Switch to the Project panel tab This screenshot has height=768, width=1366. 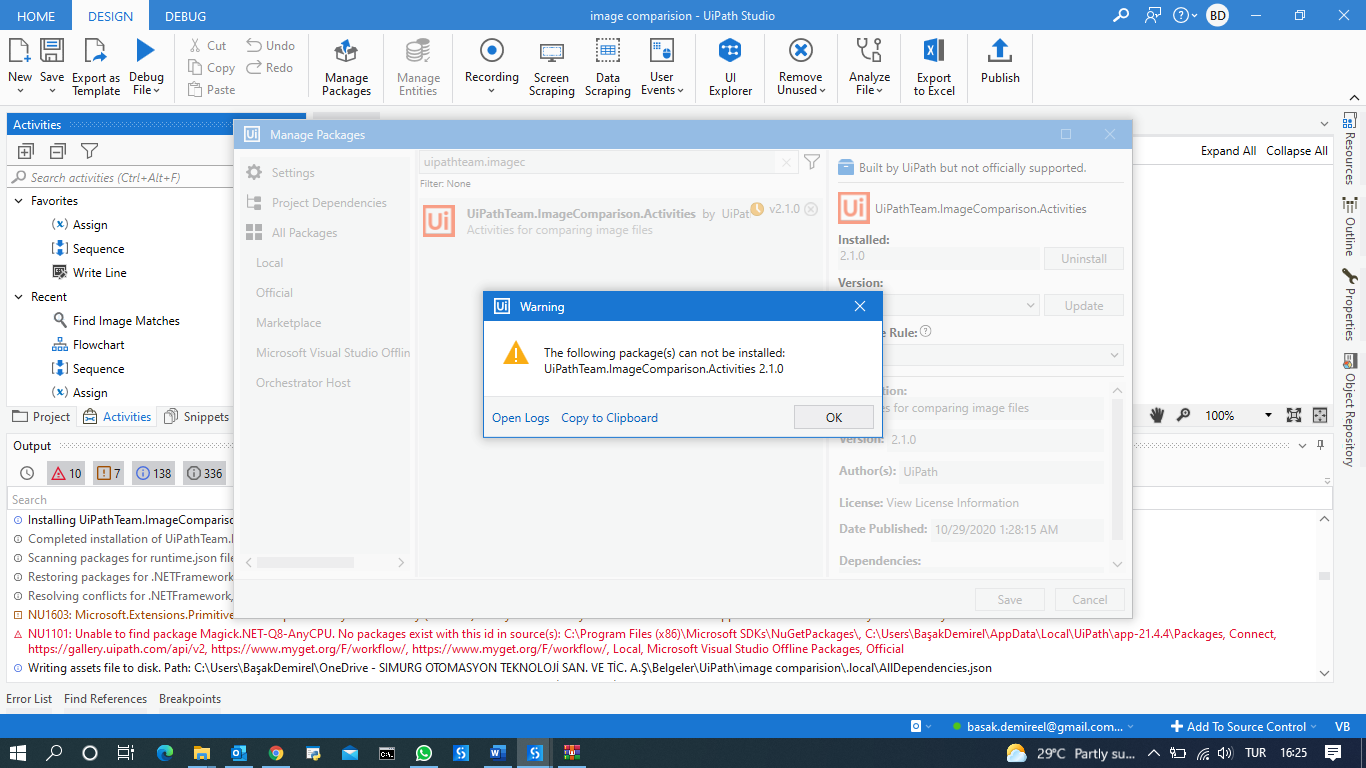(42, 417)
